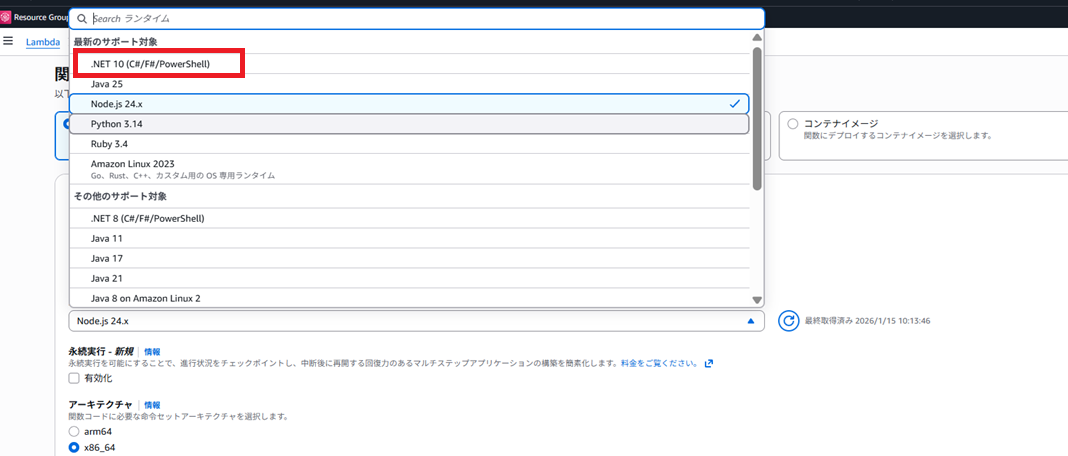Choose Java 11 runtime
The height and width of the screenshot is (456, 1068).
tap(409, 239)
